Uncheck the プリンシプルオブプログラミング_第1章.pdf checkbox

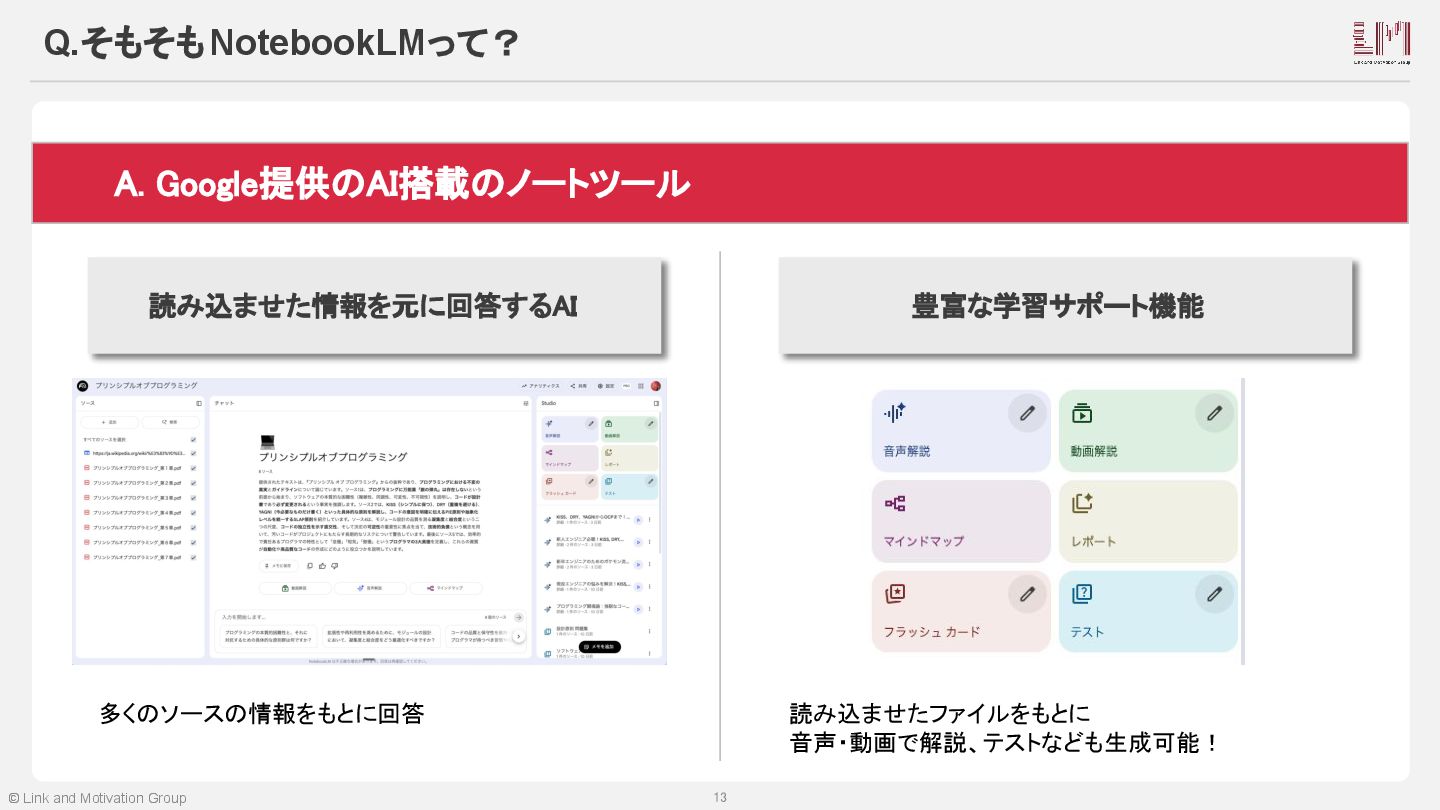coord(193,468)
